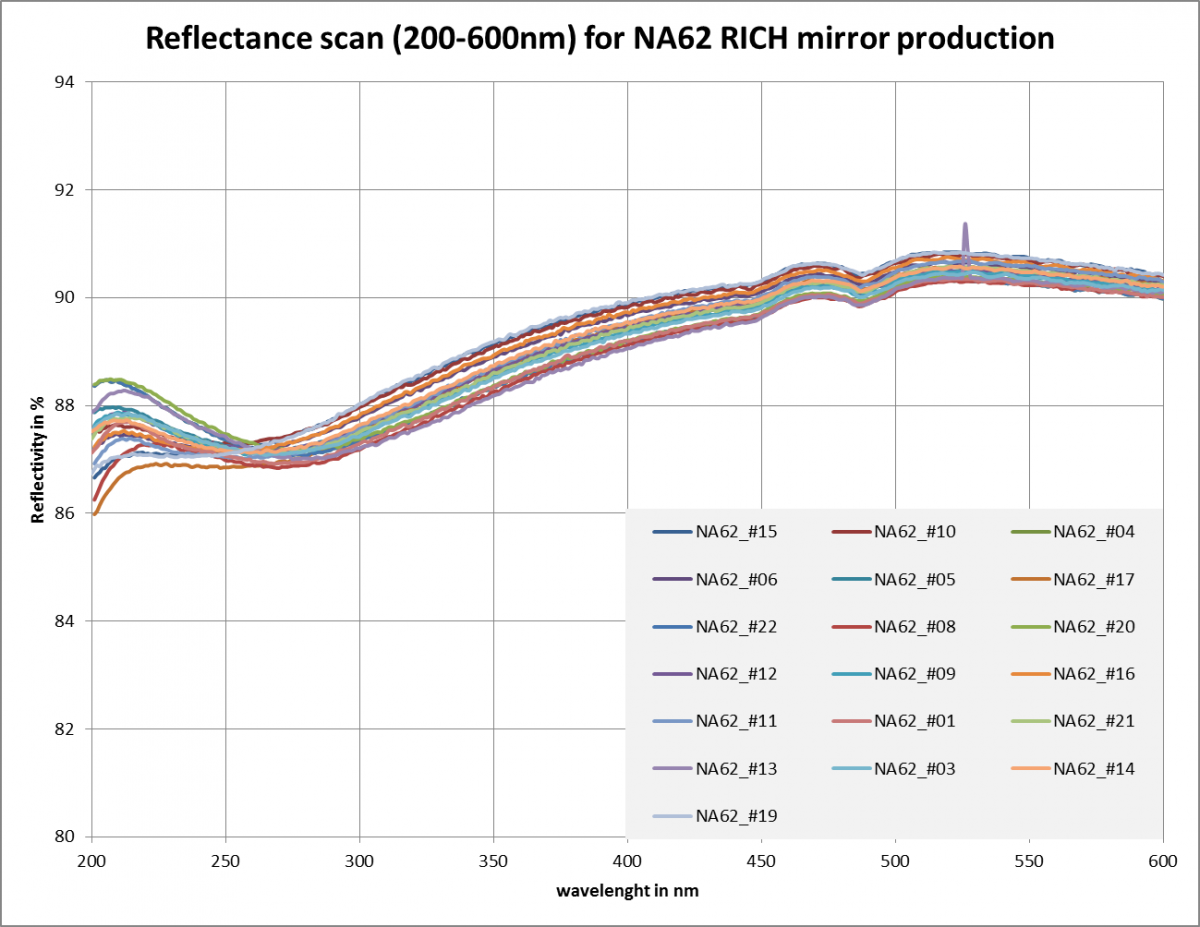Click the NA62_#12 legend label
Image resolution: width=1200 pixels, height=927 pixels.
[737, 674]
